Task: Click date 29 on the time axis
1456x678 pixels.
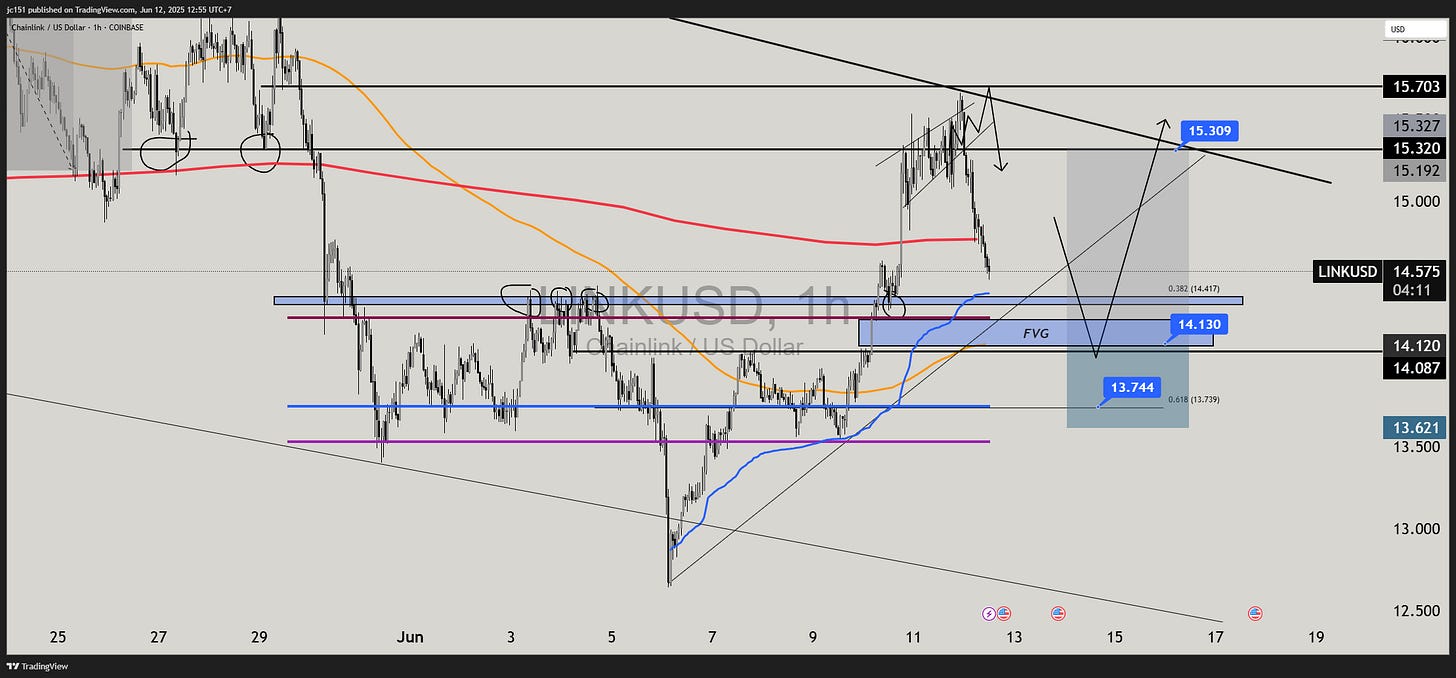Action: coord(259,637)
